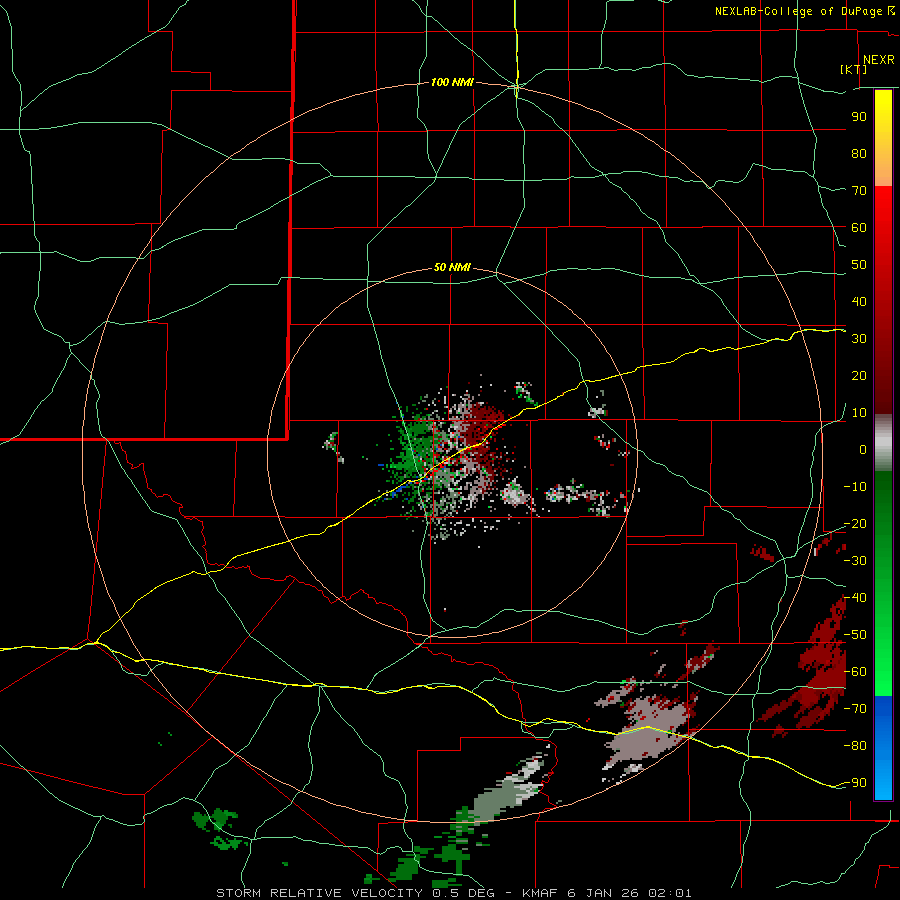Image resolution: width=900 pixels, height=900 pixels.
Task: Click the -50 knot scale value
Action: 856,635
